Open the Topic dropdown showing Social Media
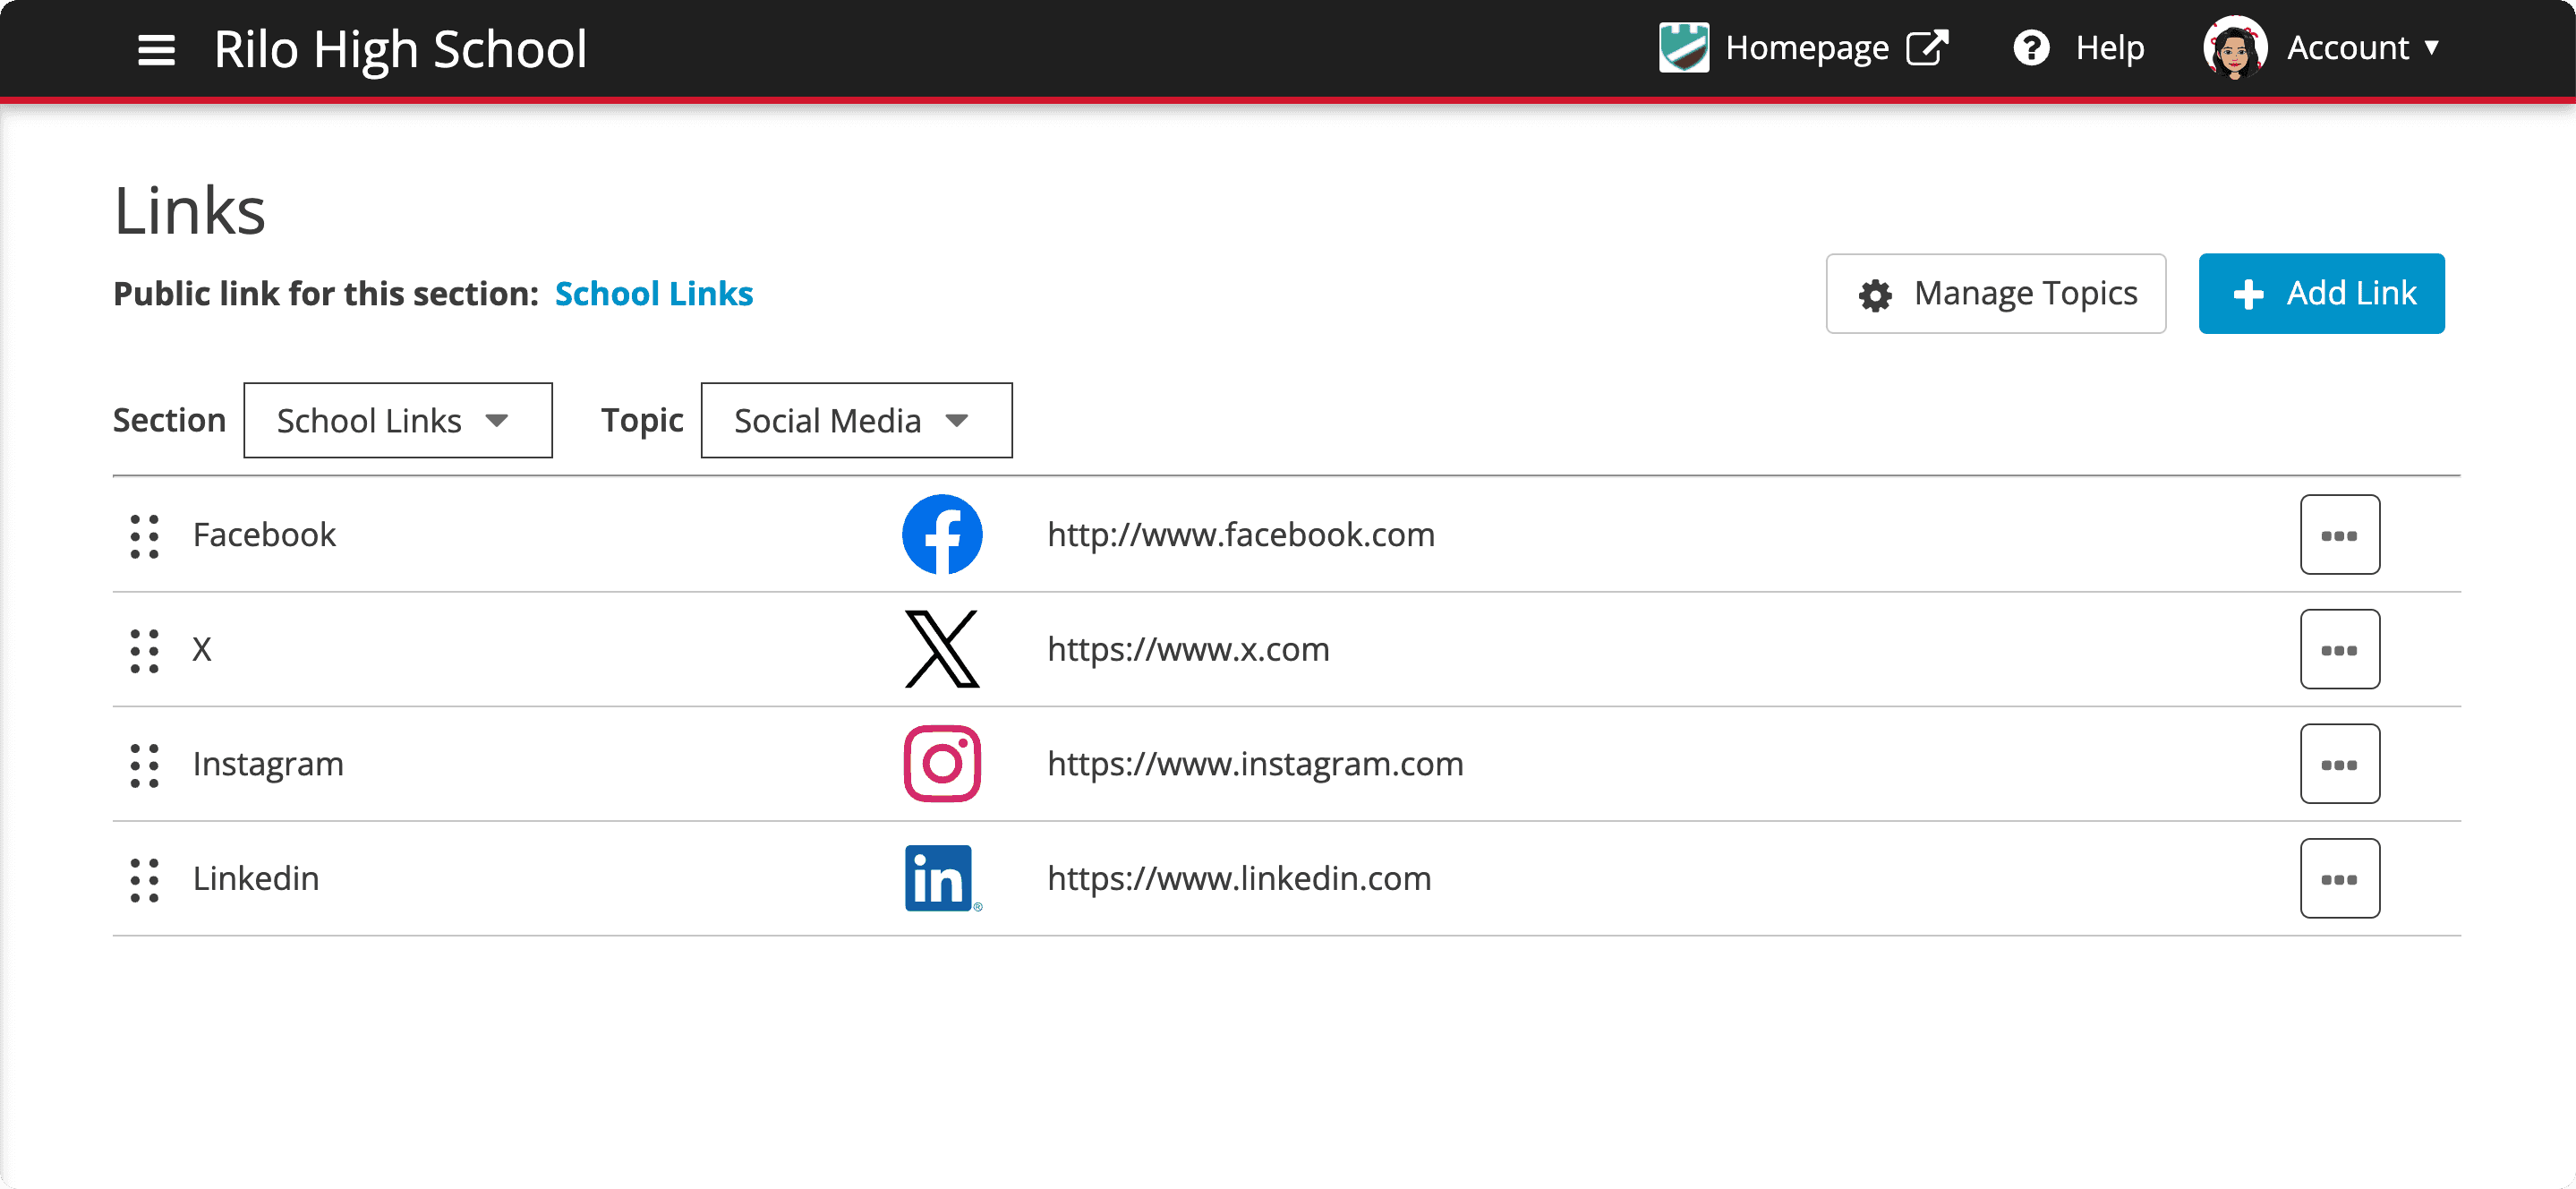 (x=856, y=420)
